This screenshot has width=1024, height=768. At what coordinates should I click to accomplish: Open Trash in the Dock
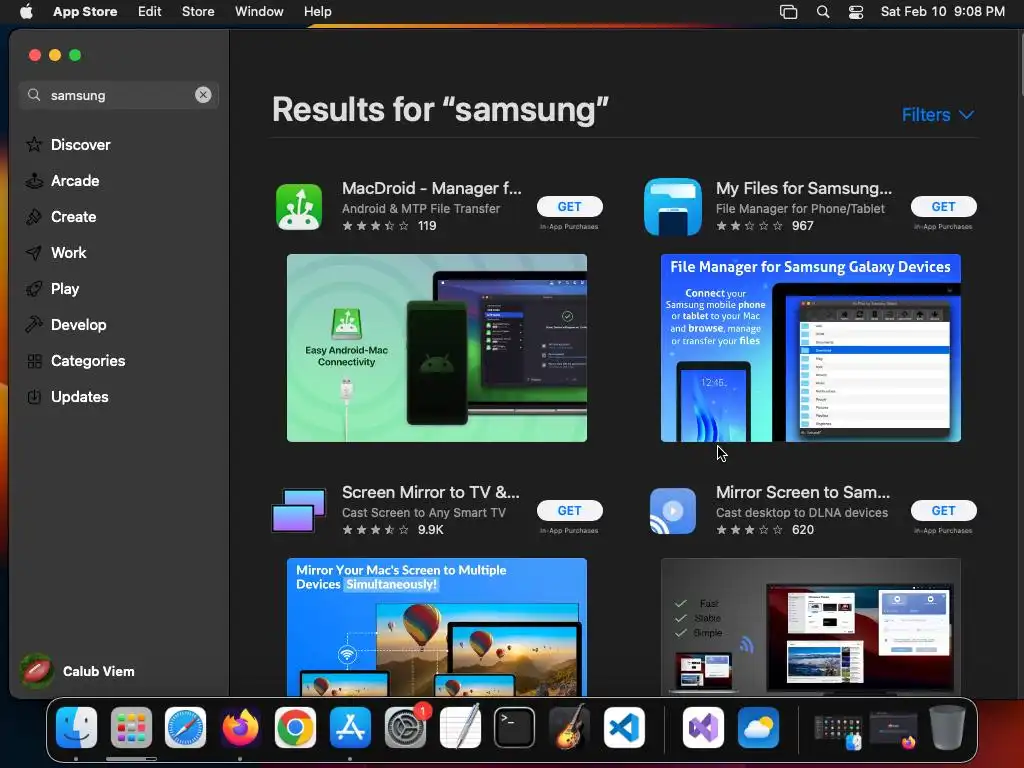coord(948,728)
